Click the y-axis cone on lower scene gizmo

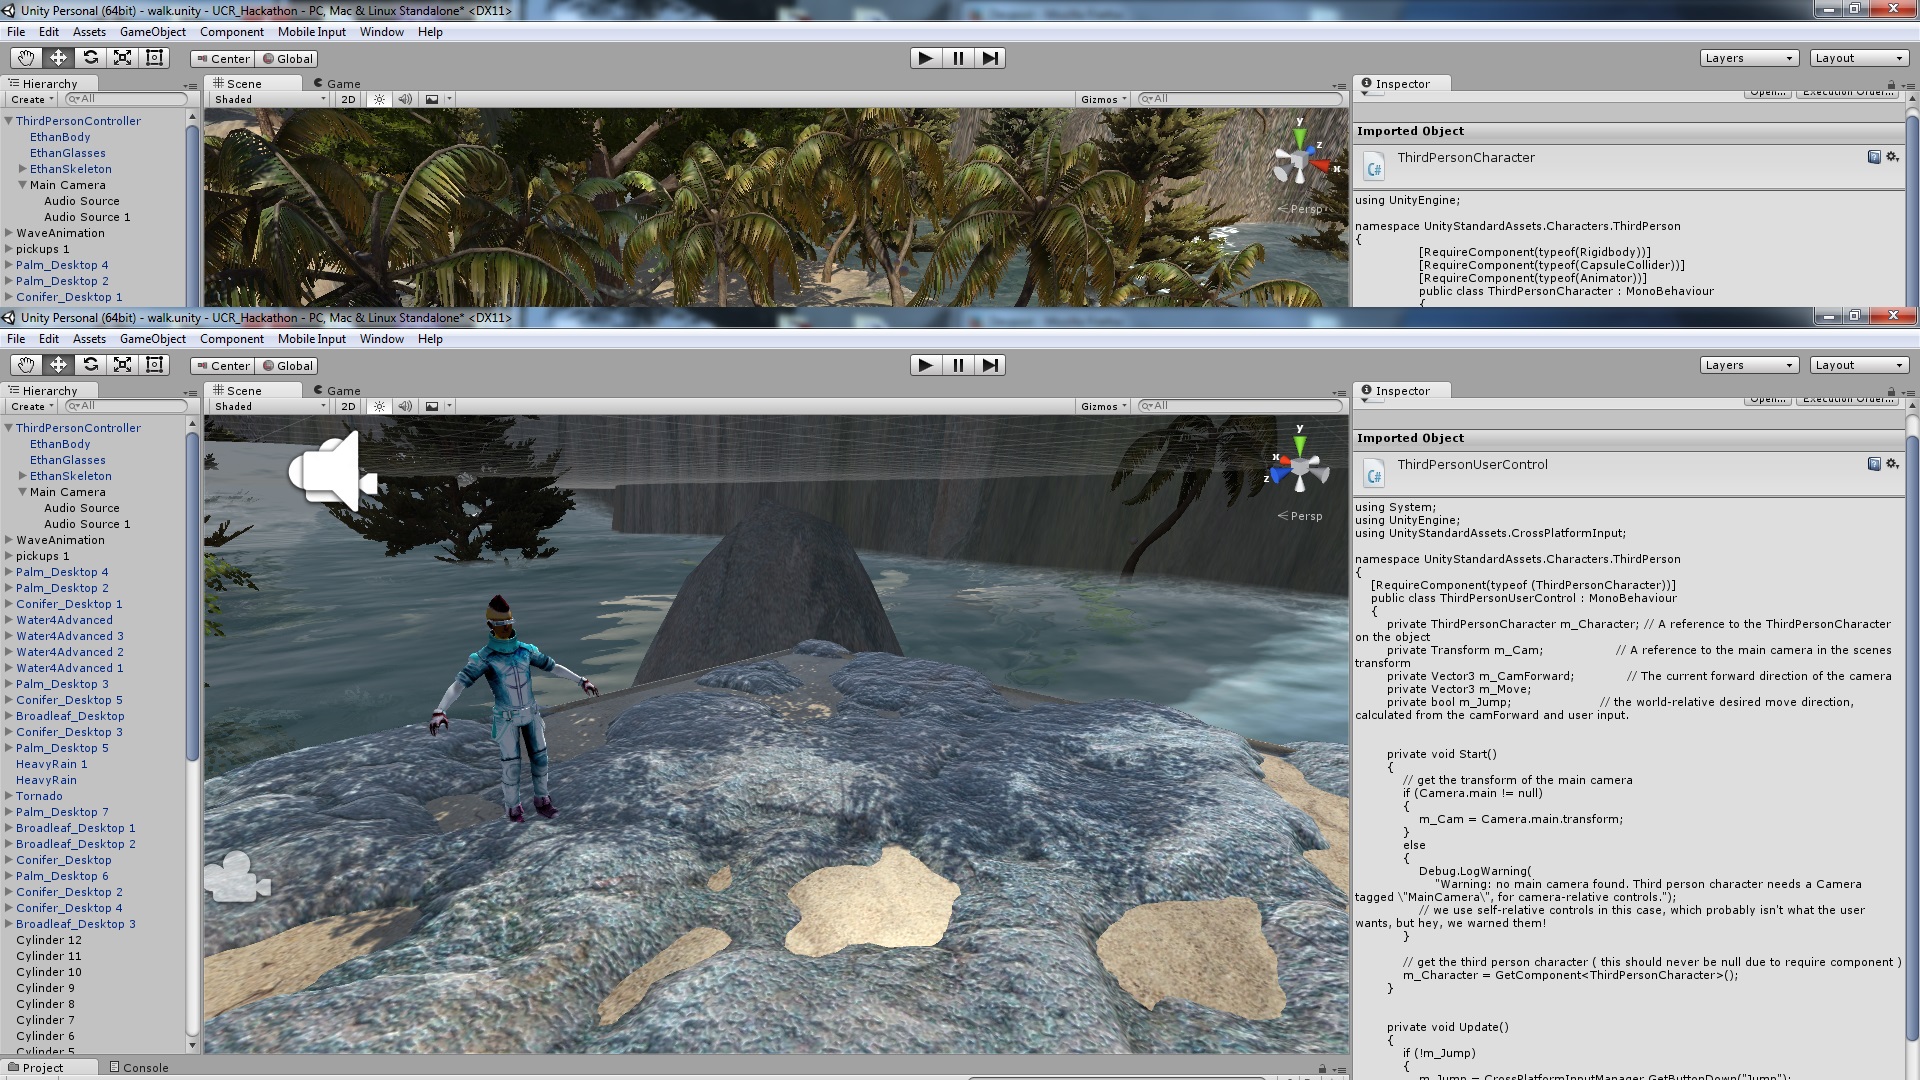tap(1299, 443)
